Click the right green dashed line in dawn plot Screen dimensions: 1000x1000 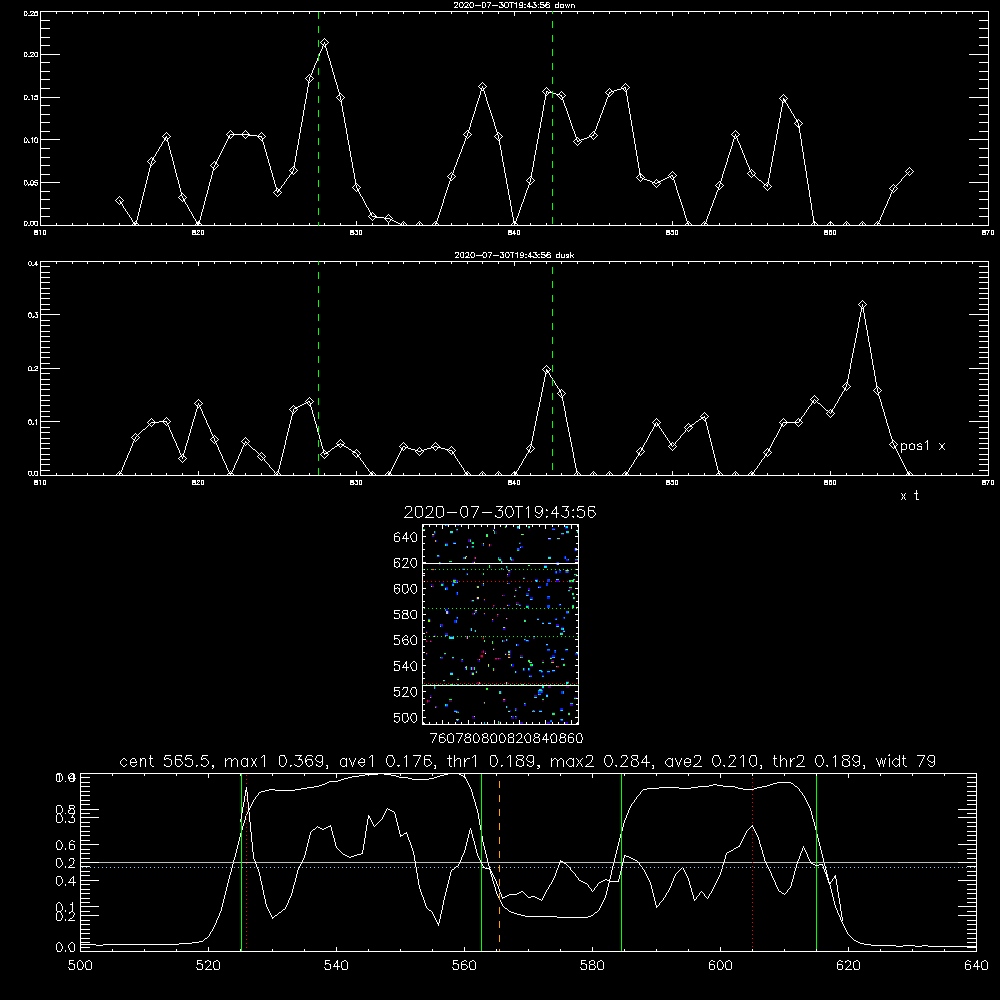pyautogui.click(x=552, y=118)
